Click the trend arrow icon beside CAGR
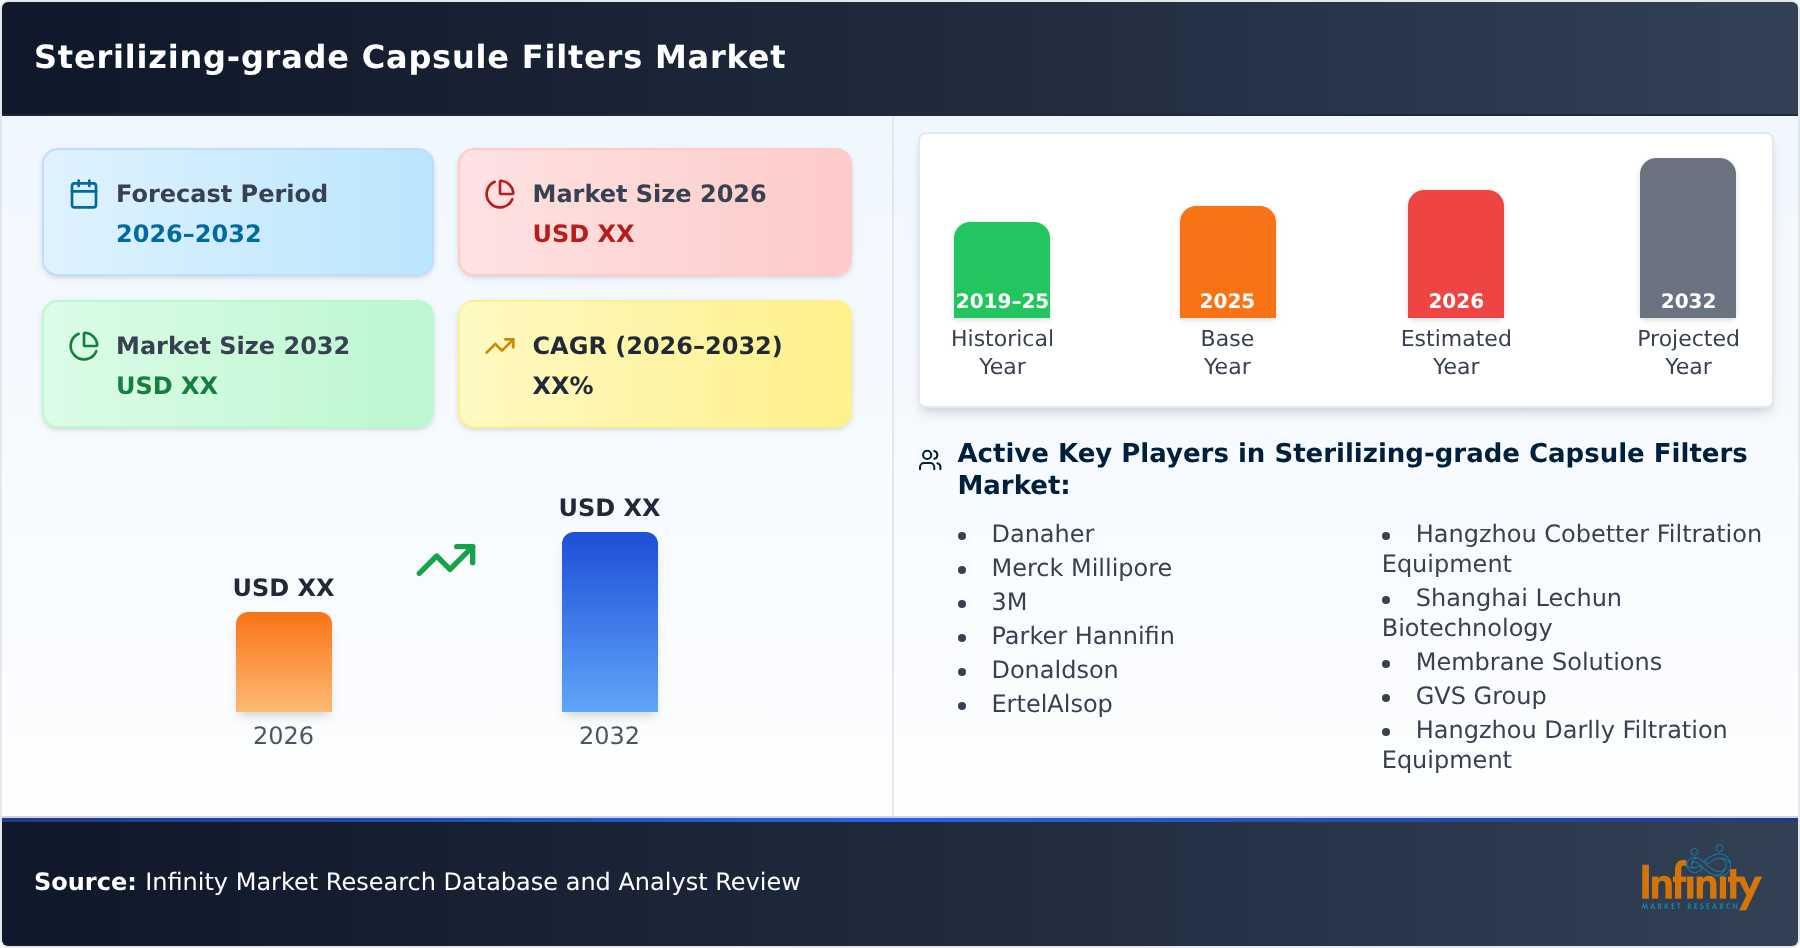1800x948 pixels. pyautogui.click(x=500, y=346)
